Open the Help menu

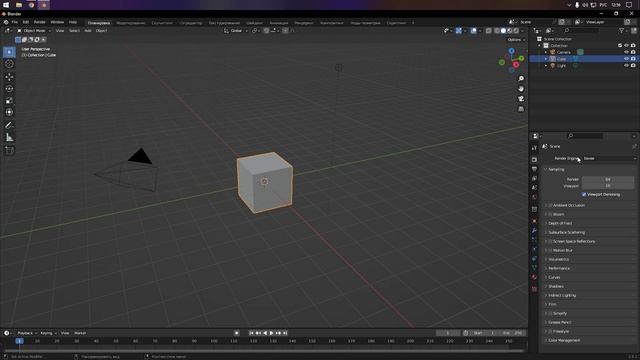tap(73, 22)
